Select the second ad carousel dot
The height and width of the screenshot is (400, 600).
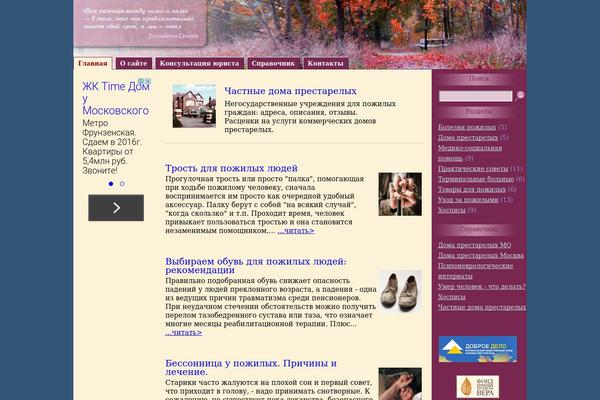coord(122,184)
